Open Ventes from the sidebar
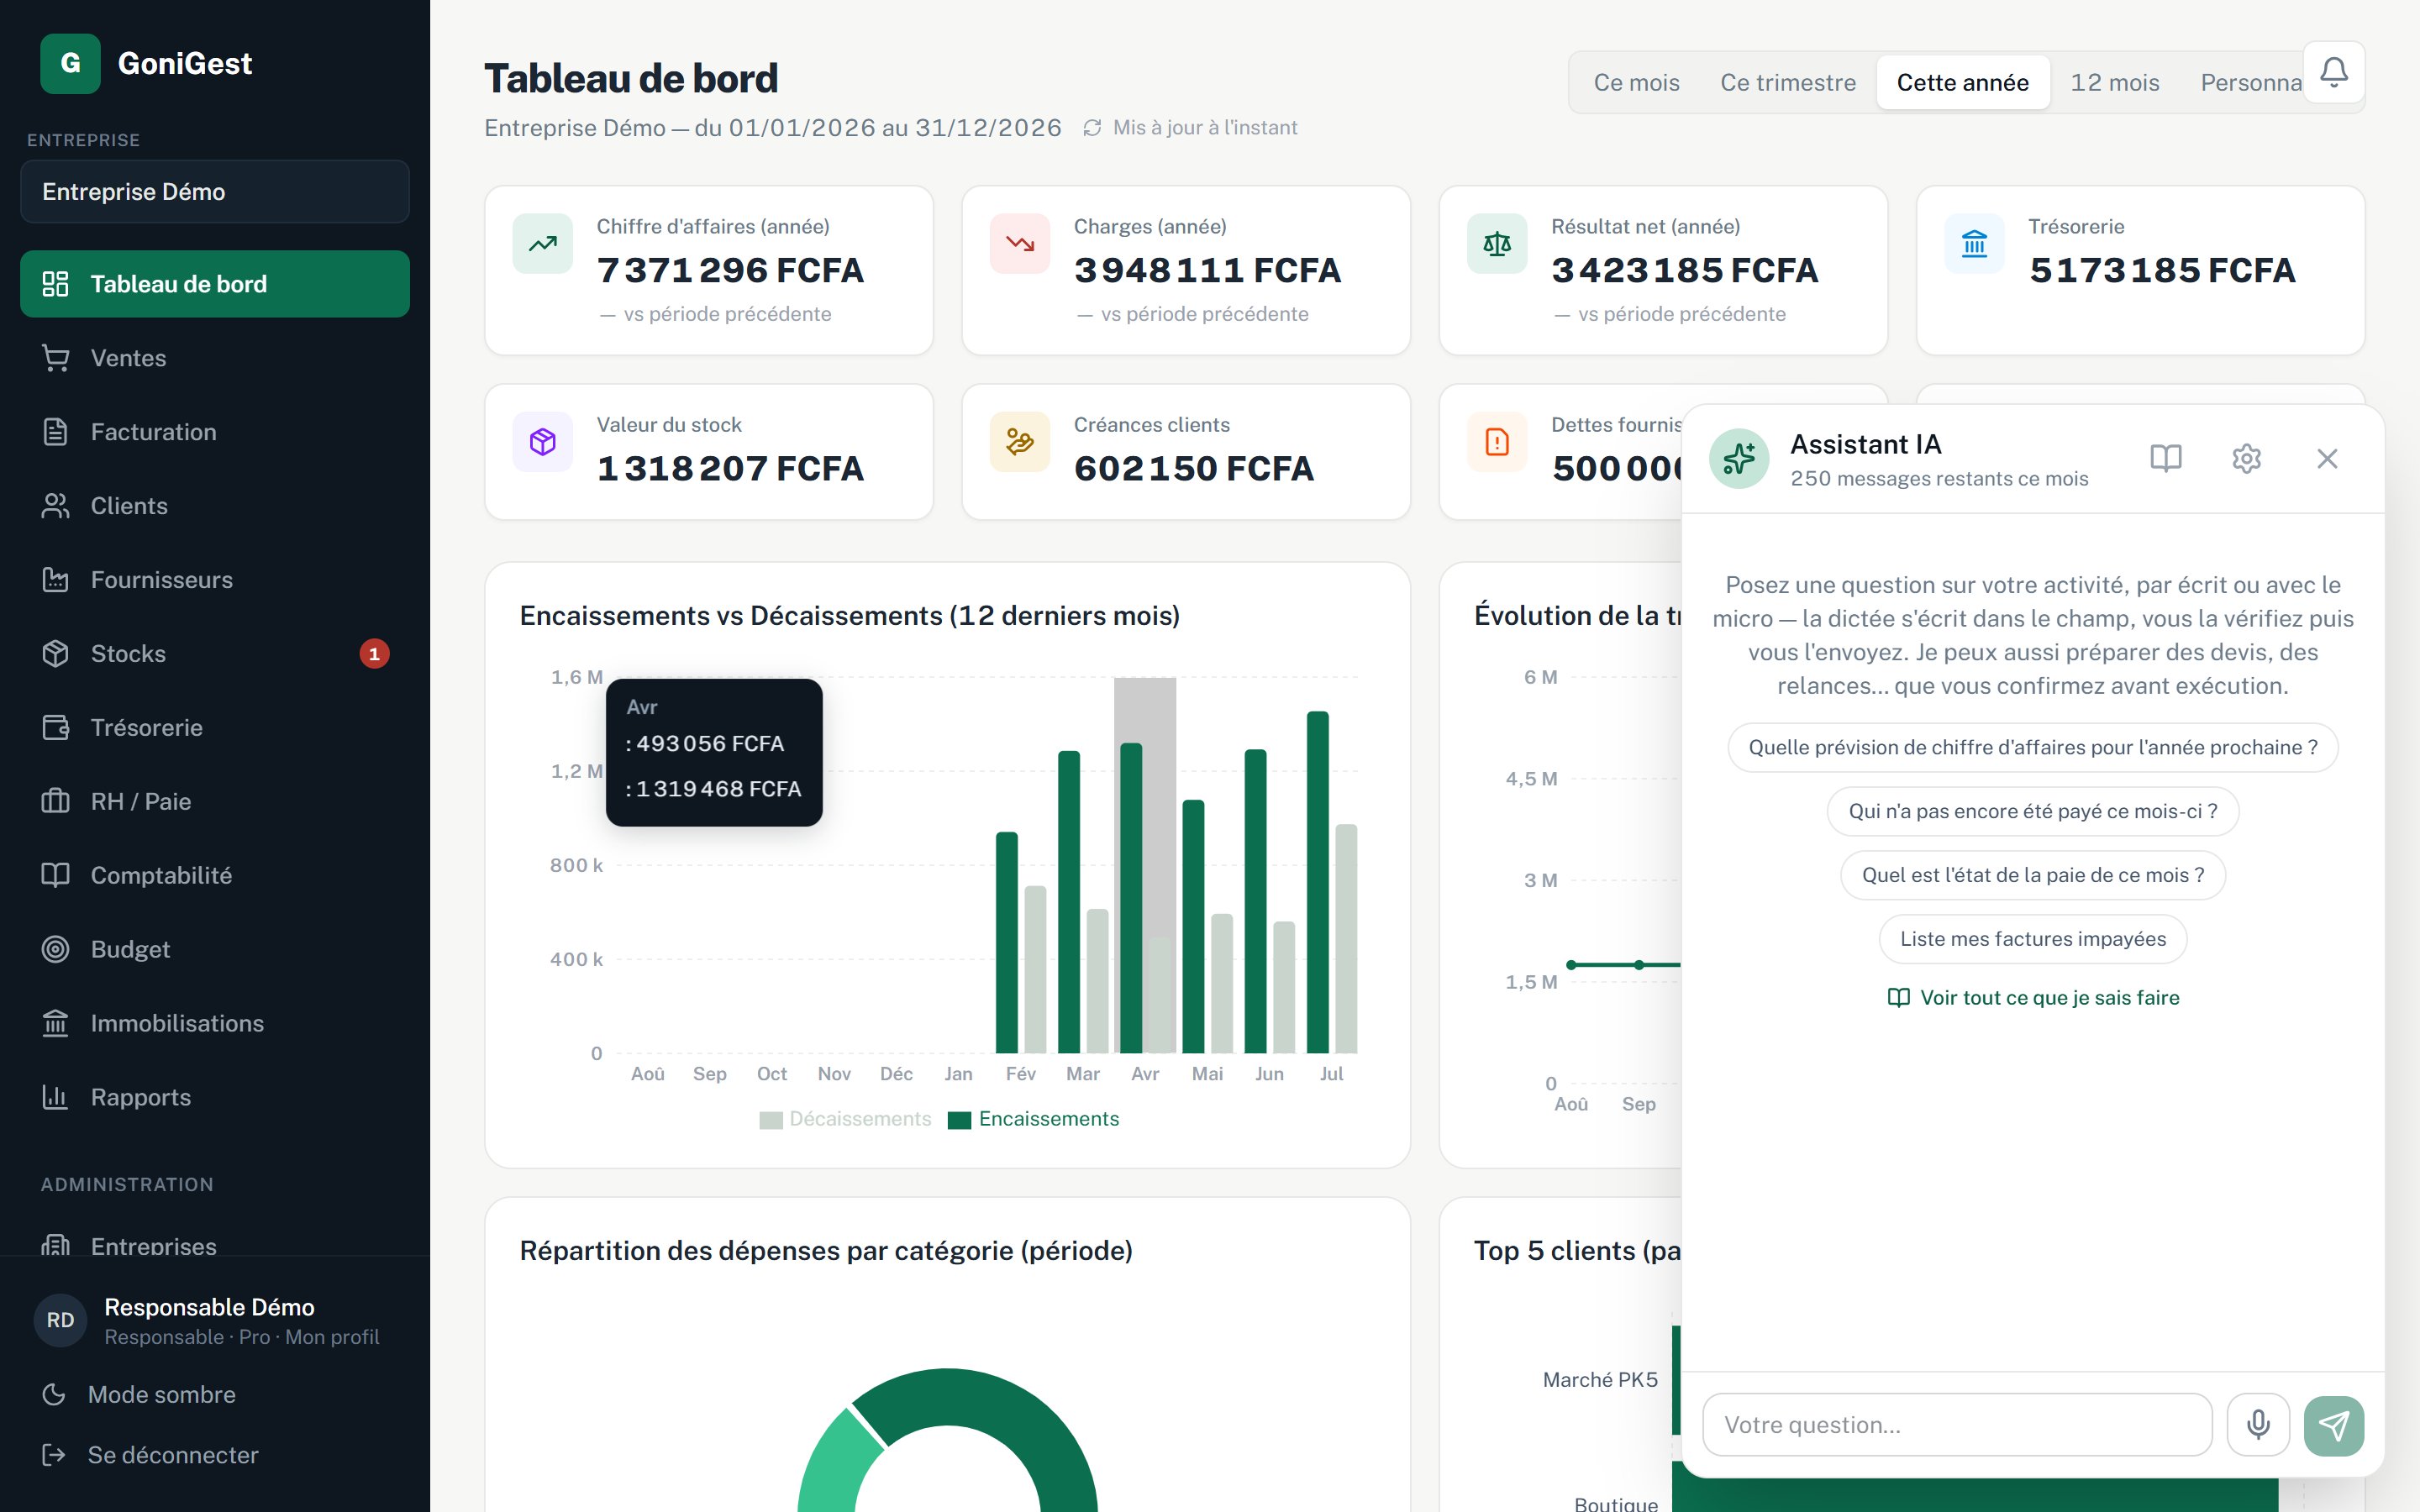 coord(215,358)
